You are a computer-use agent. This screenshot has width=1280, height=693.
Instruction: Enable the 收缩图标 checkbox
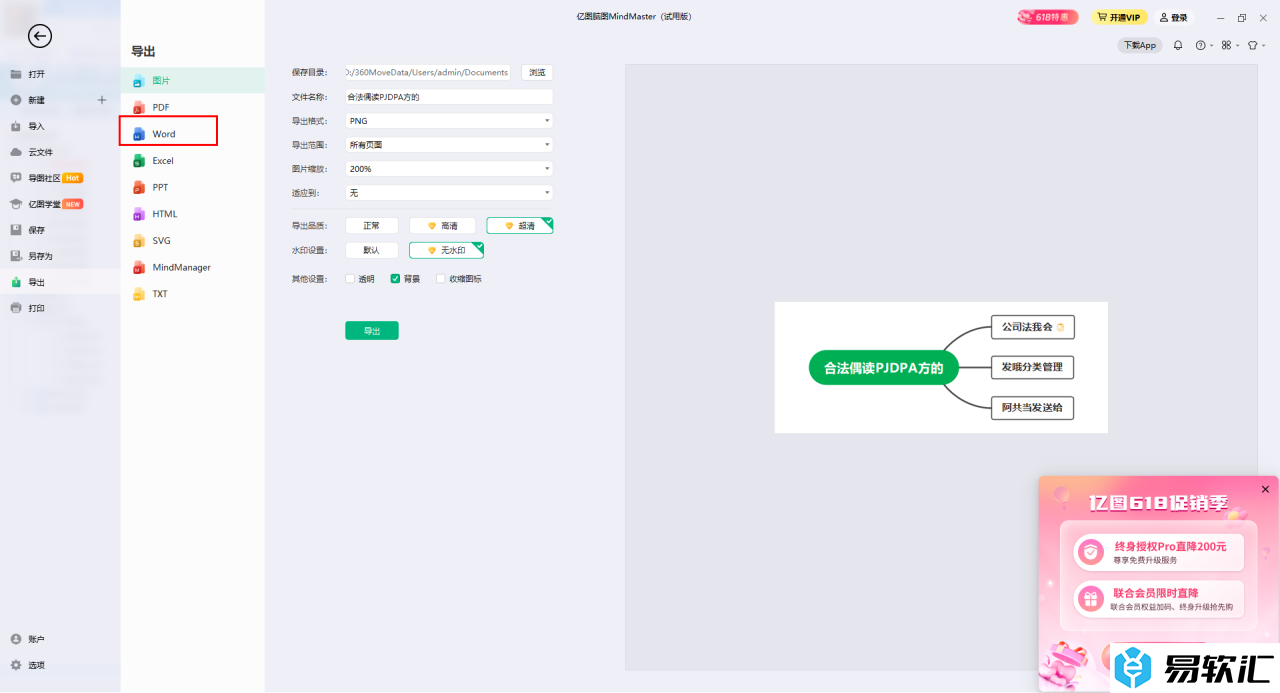440,279
